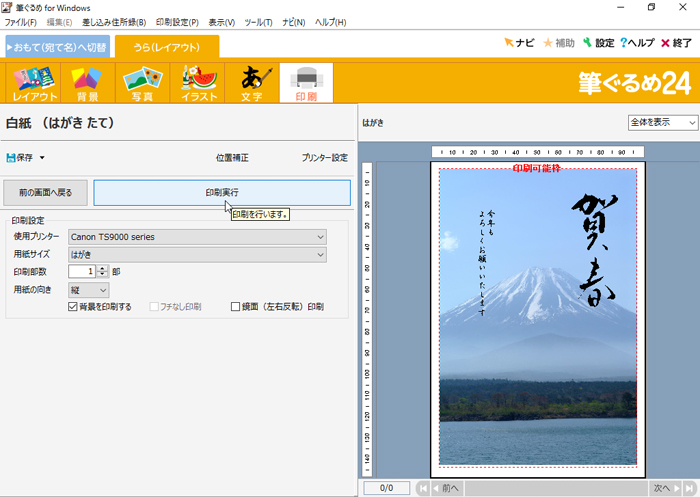Open the レイアウト layout tool
The height and width of the screenshot is (497, 700).
point(34,83)
